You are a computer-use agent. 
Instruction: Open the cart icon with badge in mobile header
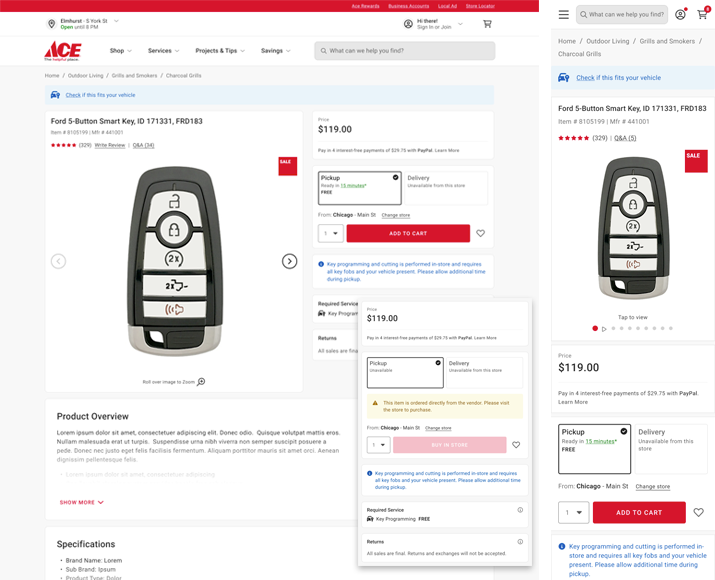click(x=703, y=14)
